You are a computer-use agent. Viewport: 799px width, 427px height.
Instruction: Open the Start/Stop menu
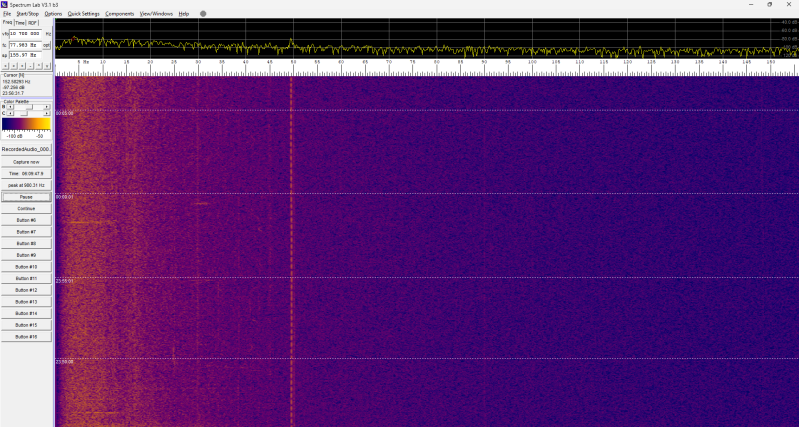point(28,14)
